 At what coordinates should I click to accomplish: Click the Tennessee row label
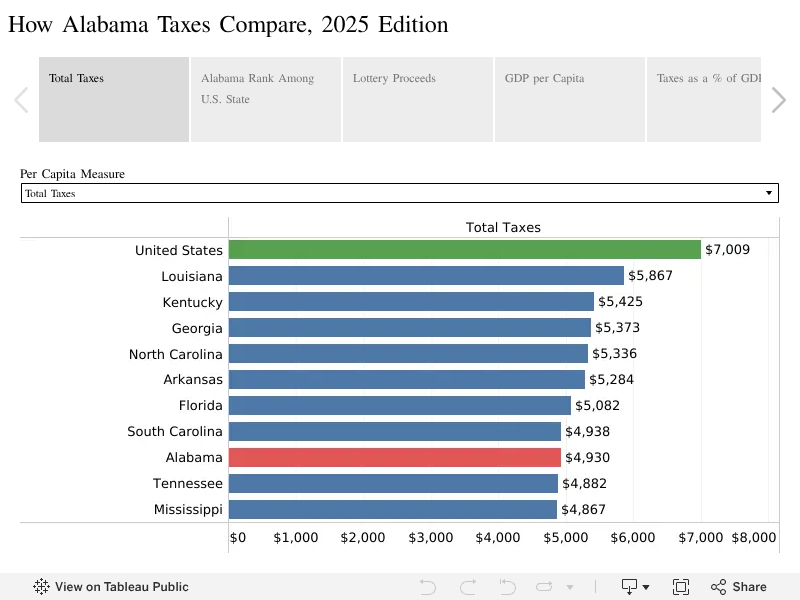188,483
